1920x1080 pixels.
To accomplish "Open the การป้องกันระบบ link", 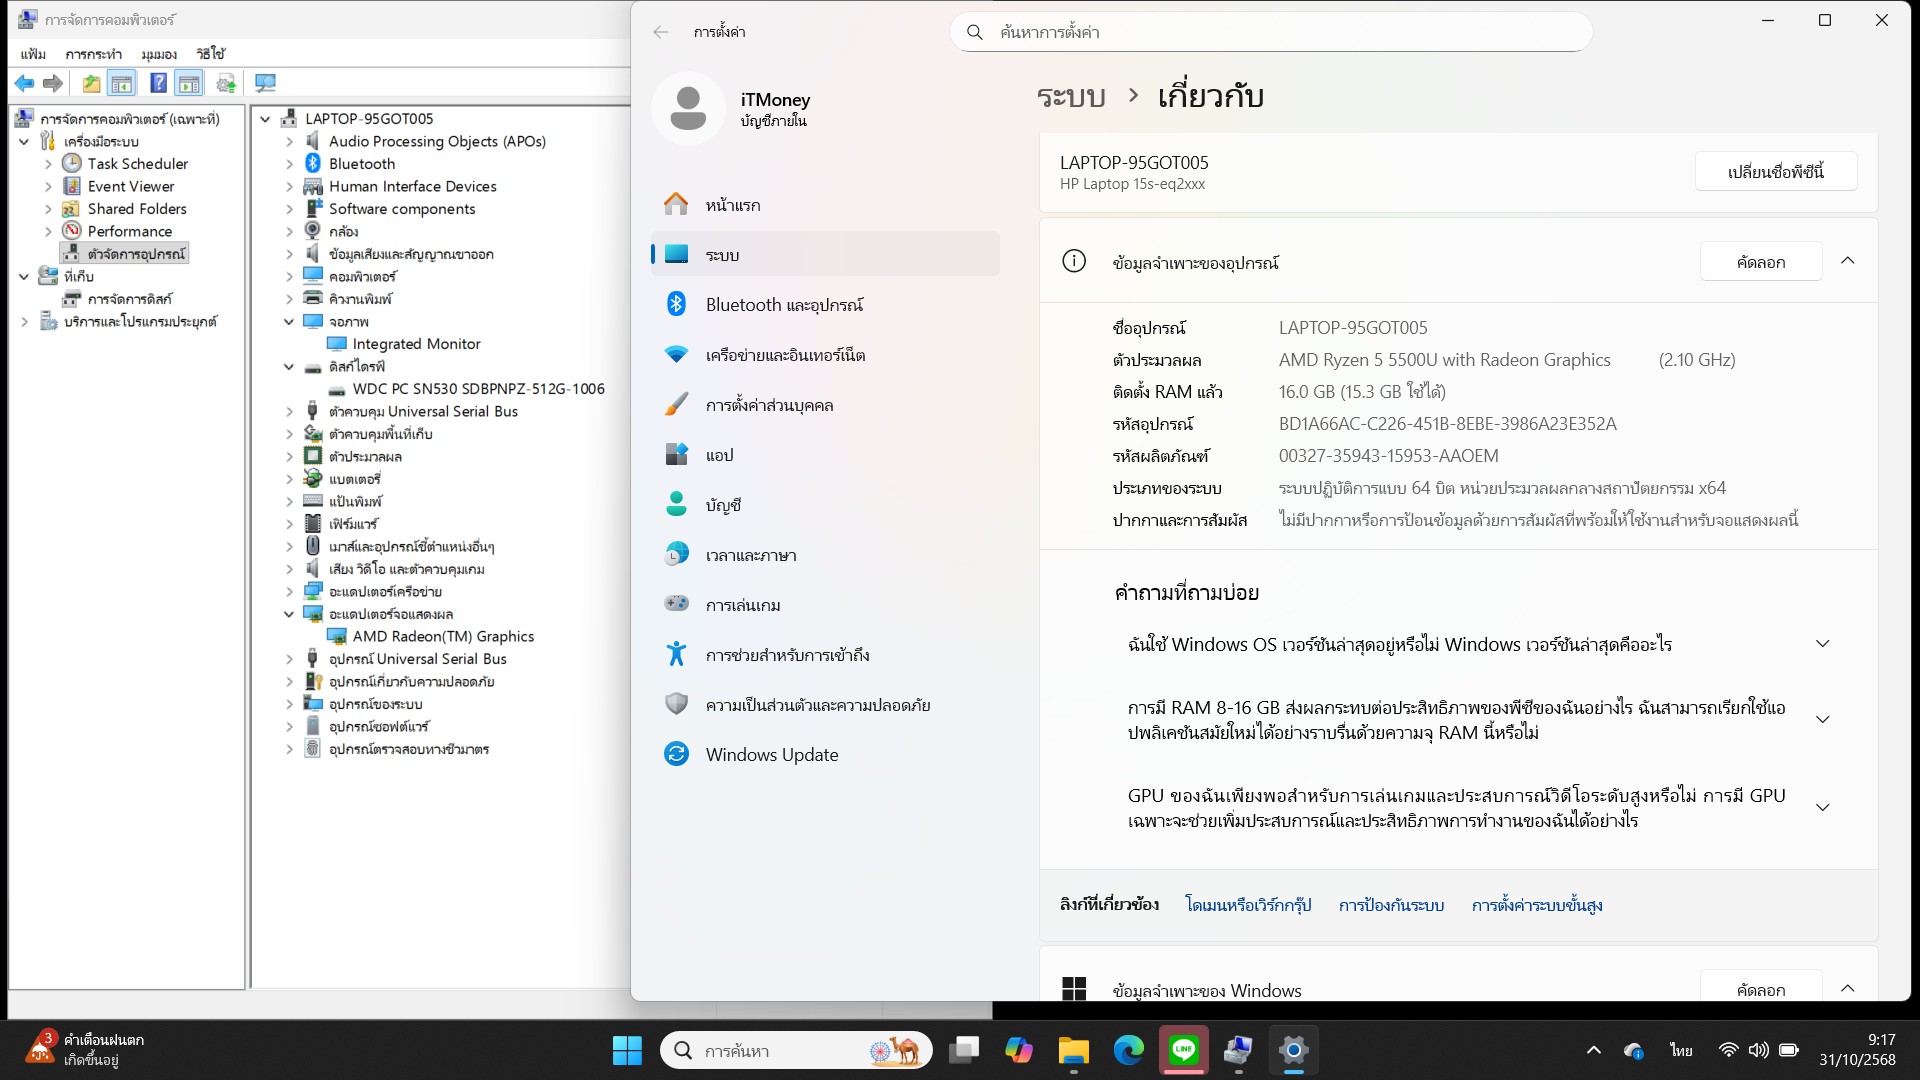I will point(1391,905).
